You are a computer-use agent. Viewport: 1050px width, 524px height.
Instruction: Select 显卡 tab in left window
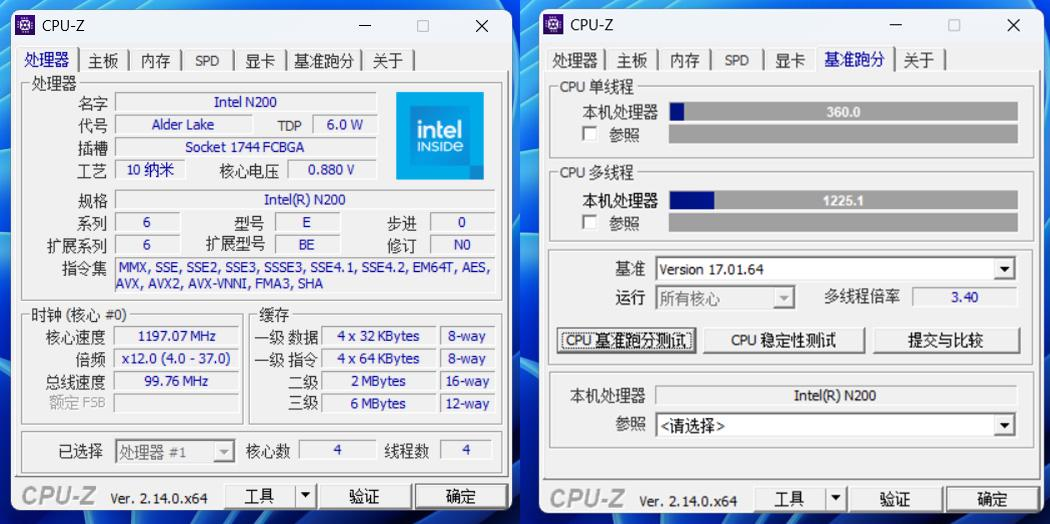(260, 61)
